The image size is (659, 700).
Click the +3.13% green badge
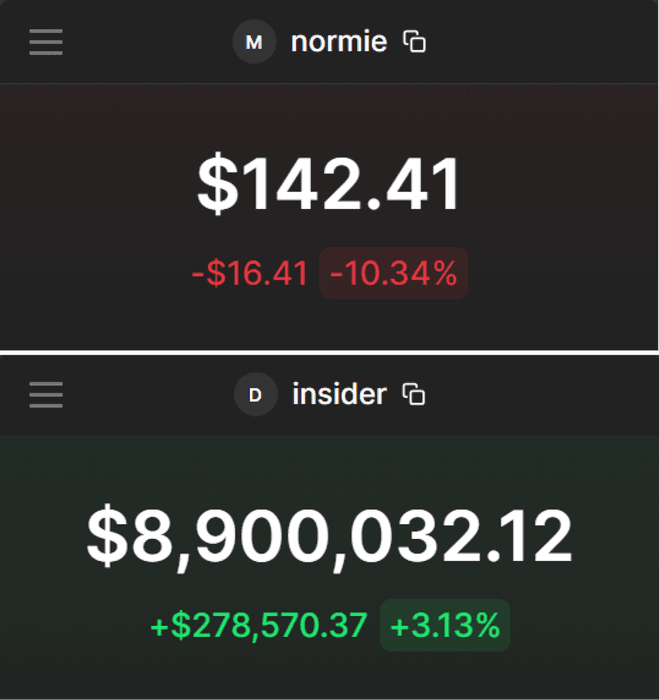pyautogui.click(x=445, y=625)
